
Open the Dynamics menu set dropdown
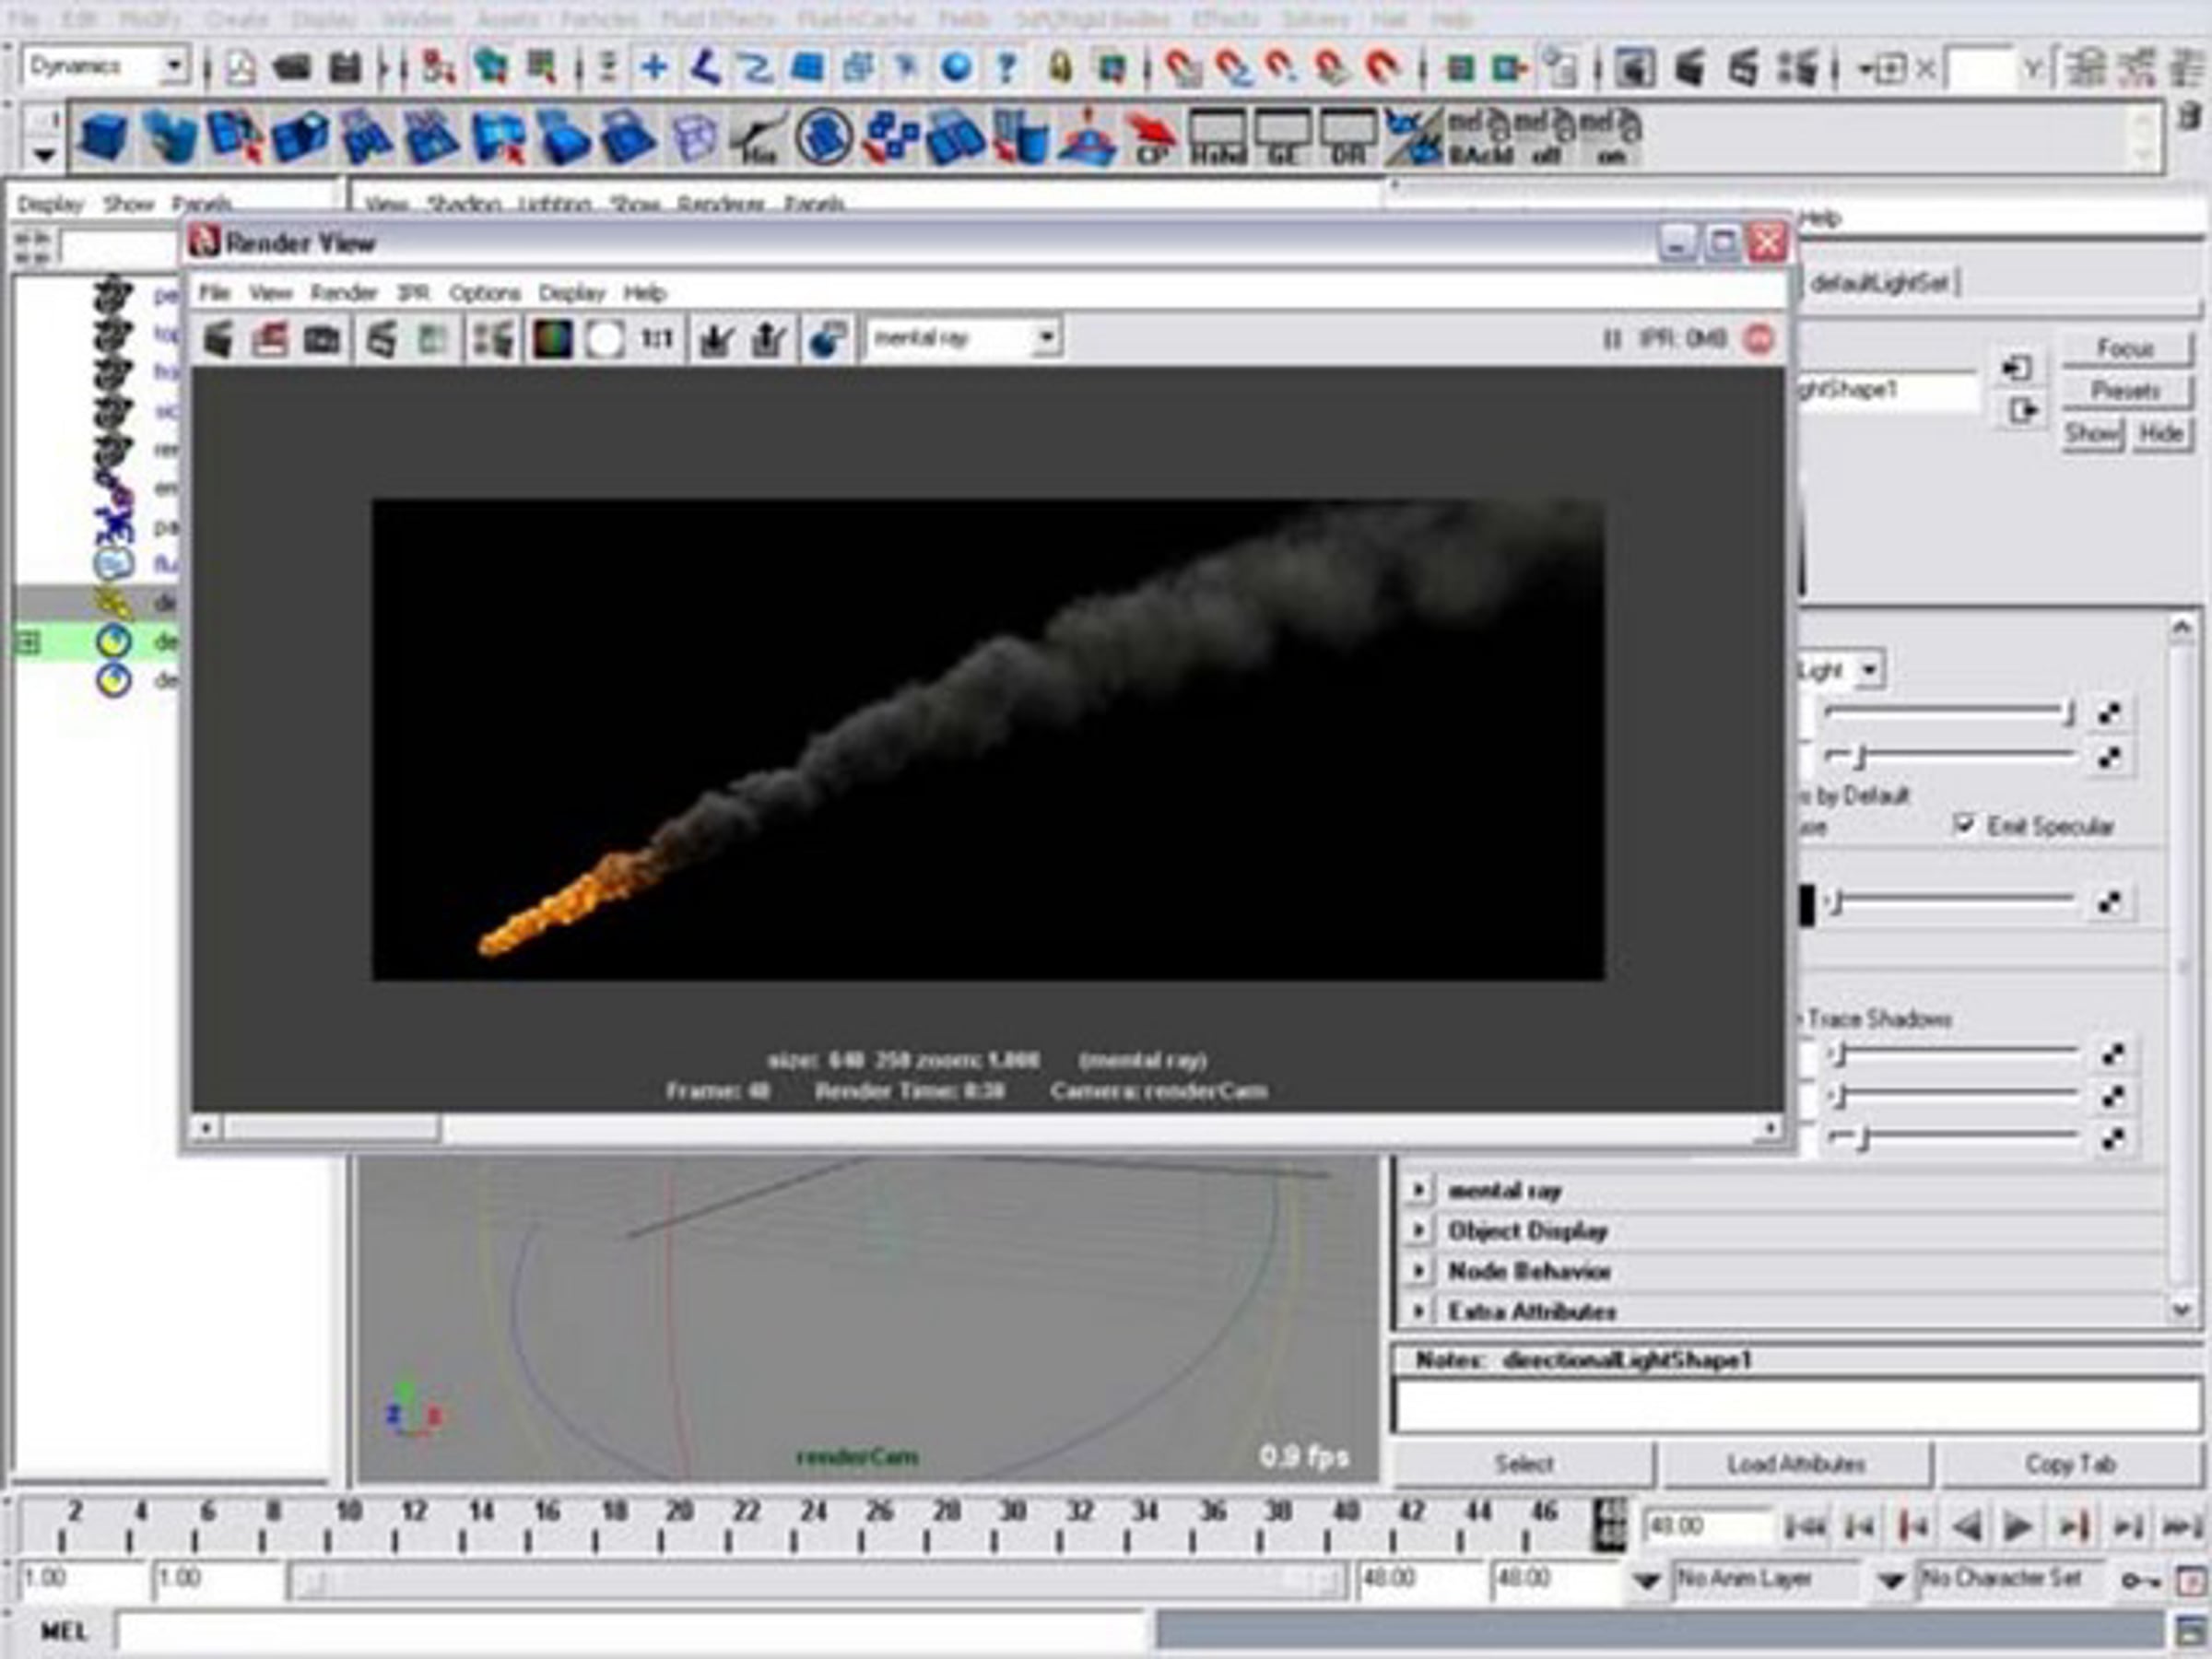tap(105, 67)
